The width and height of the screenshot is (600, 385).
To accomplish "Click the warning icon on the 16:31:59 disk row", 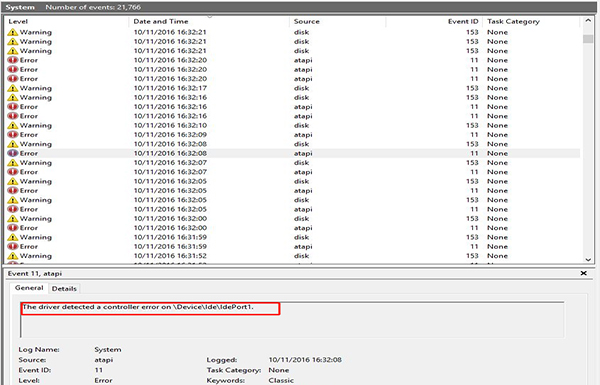I will coord(13,237).
